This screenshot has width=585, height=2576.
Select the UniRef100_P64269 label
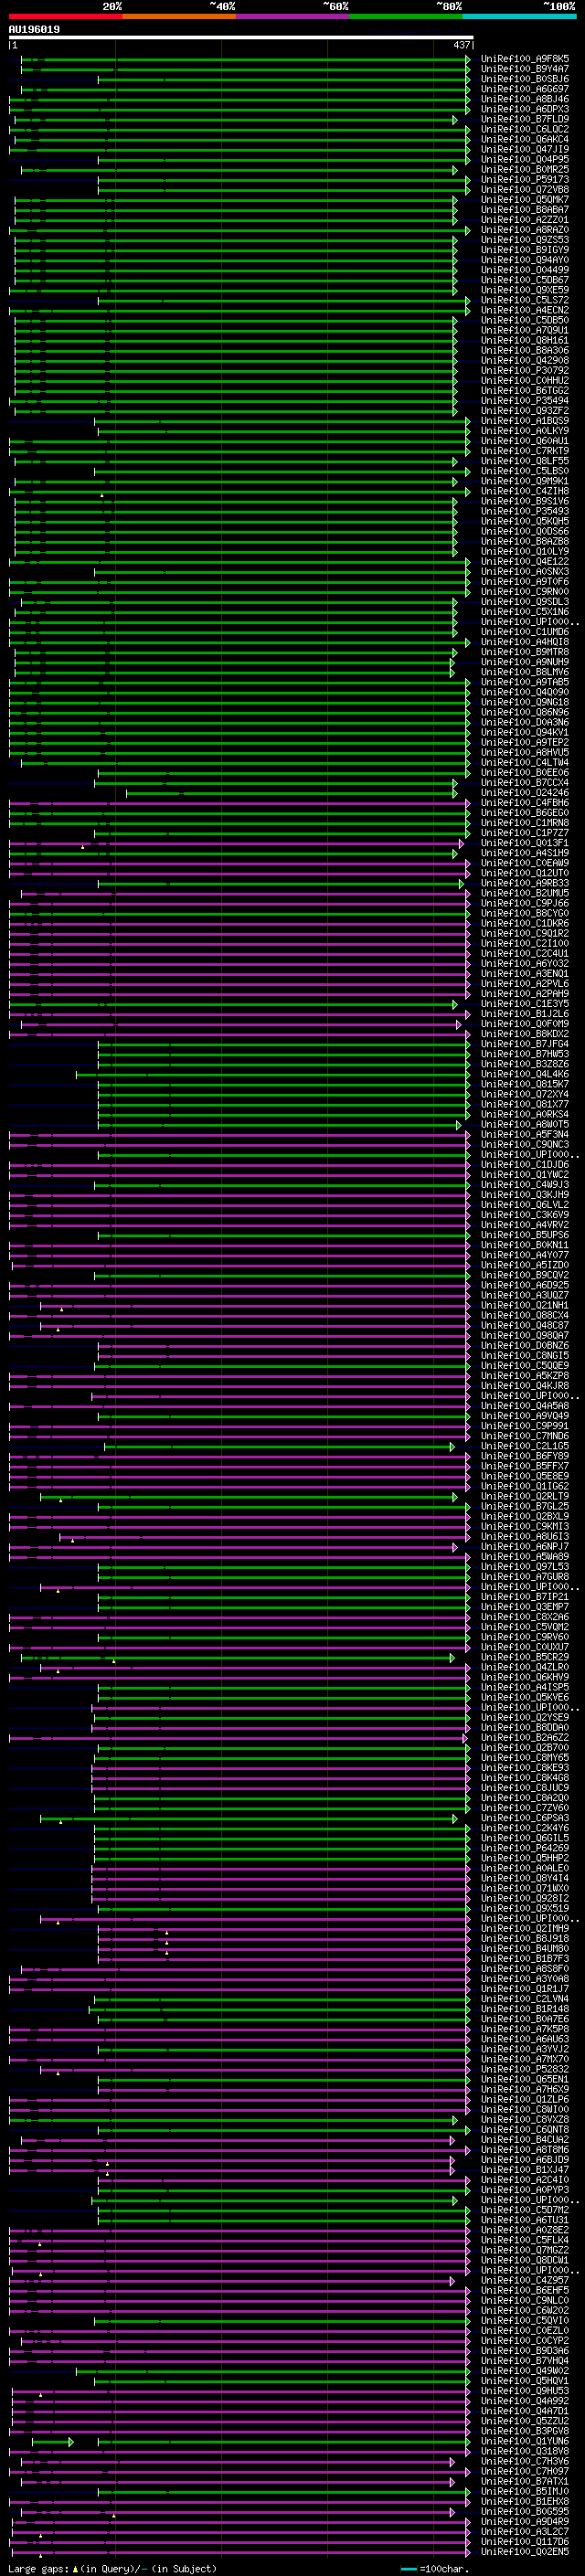coord(525,1848)
